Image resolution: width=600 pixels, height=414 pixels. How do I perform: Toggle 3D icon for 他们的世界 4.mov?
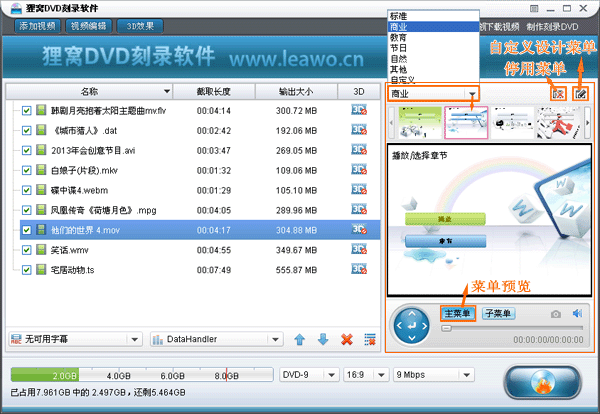(359, 230)
